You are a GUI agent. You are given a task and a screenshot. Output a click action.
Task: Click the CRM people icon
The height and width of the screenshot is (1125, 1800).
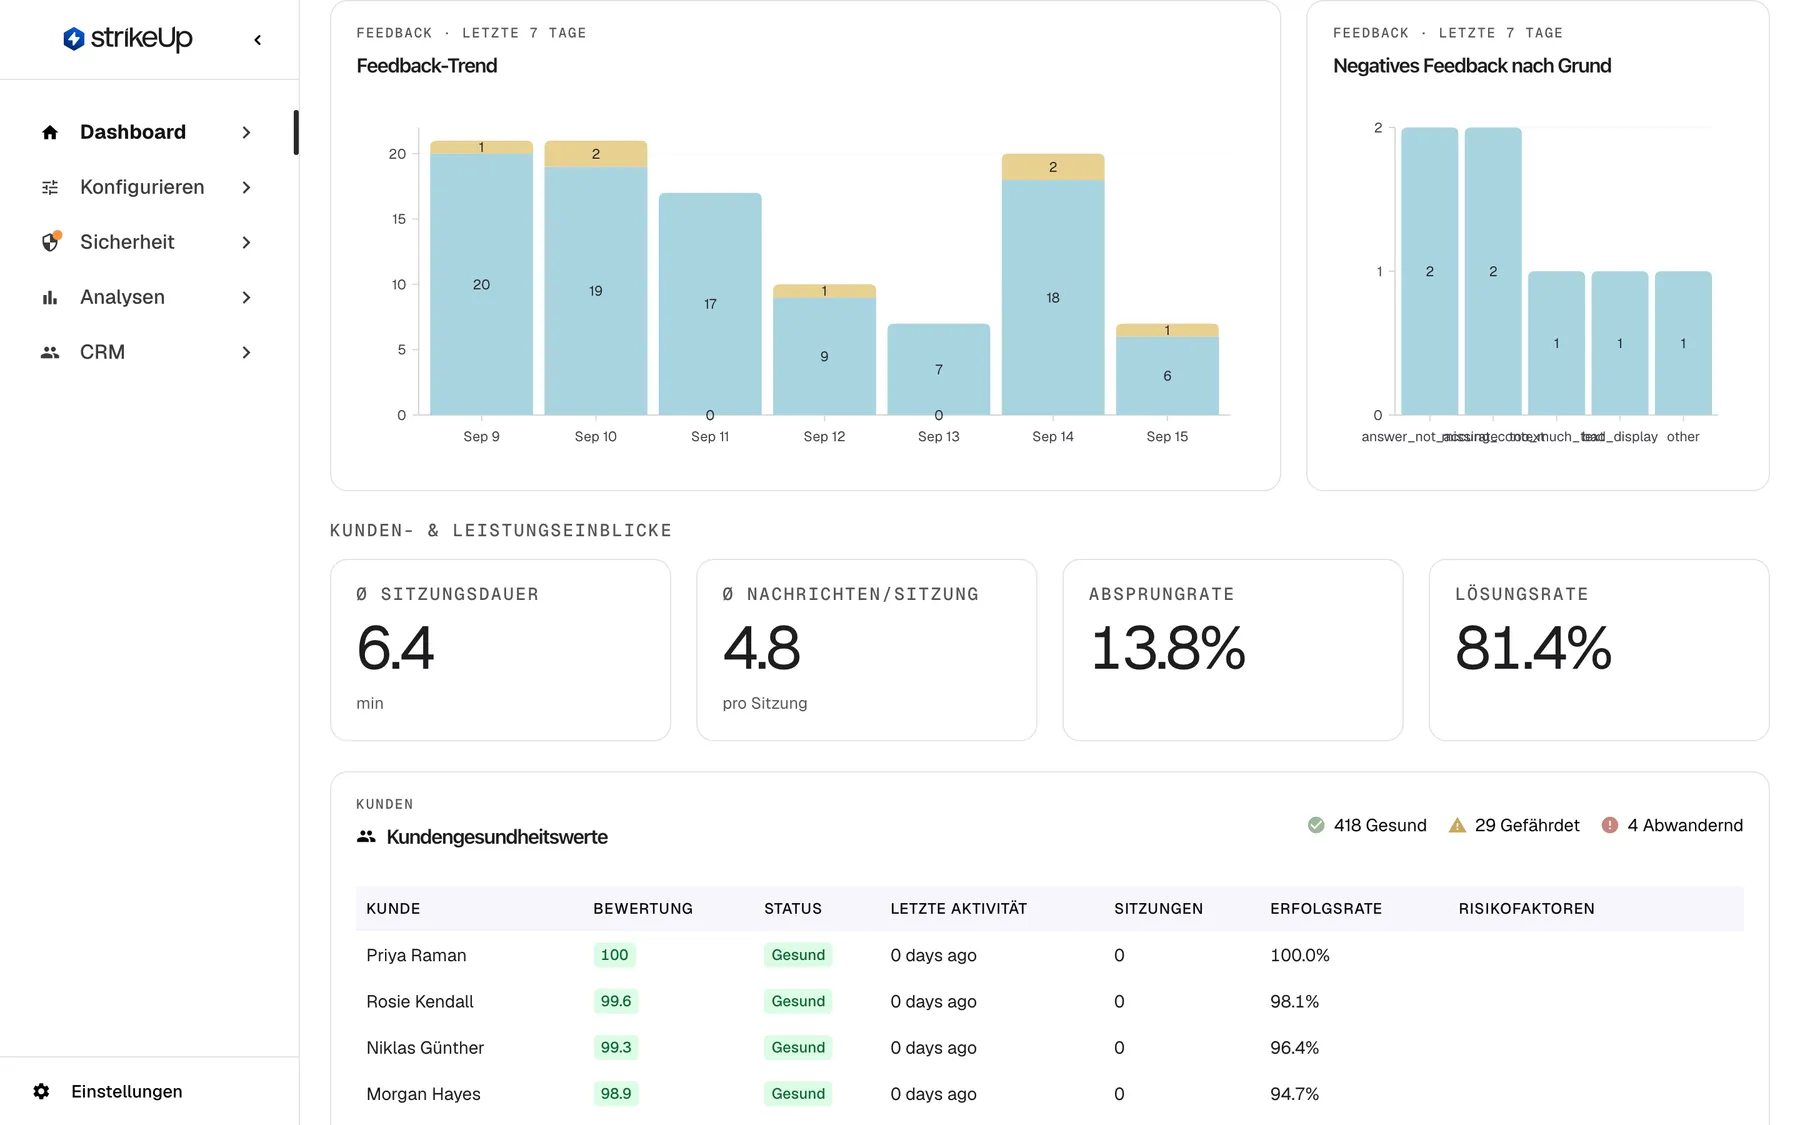[x=50, y=352]
